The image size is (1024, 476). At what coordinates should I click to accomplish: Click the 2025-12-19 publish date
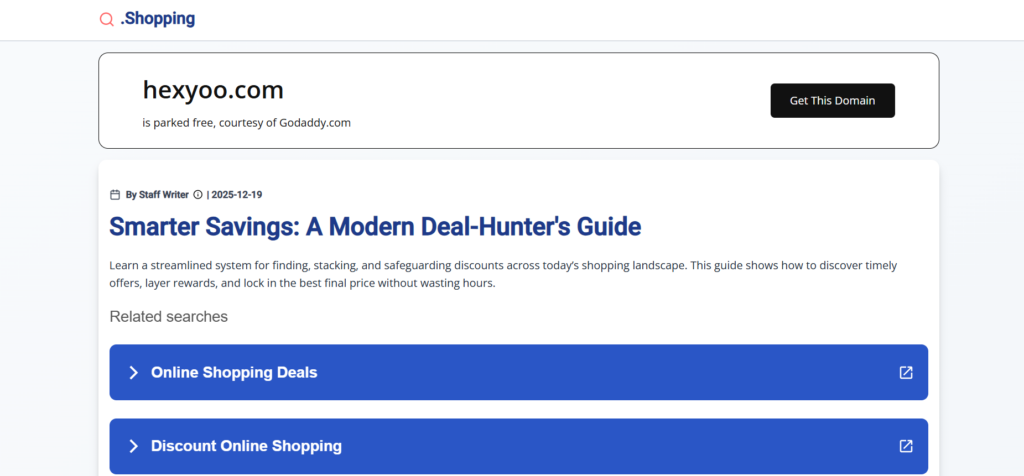(x=237, y=195)
